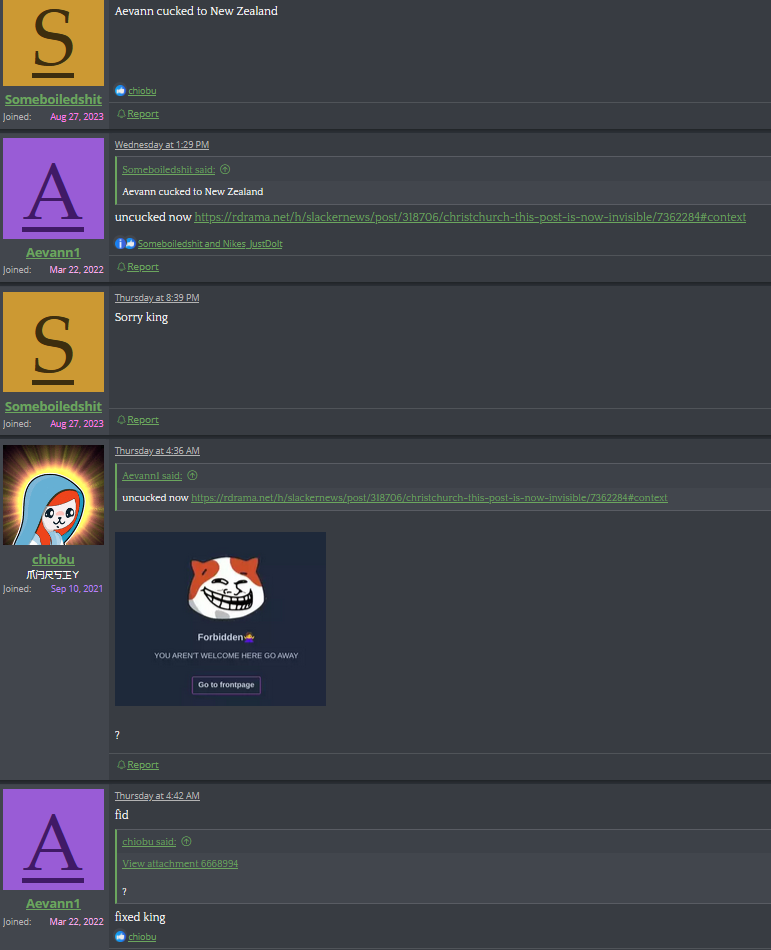Open Someboiledshit username link on the first post
This screenshot has width=771, height=950.
[x=53, y=99]
